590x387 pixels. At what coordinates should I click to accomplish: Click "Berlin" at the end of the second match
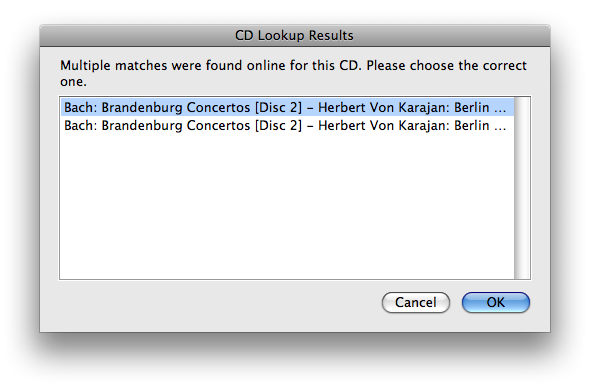tap(471, 126)
